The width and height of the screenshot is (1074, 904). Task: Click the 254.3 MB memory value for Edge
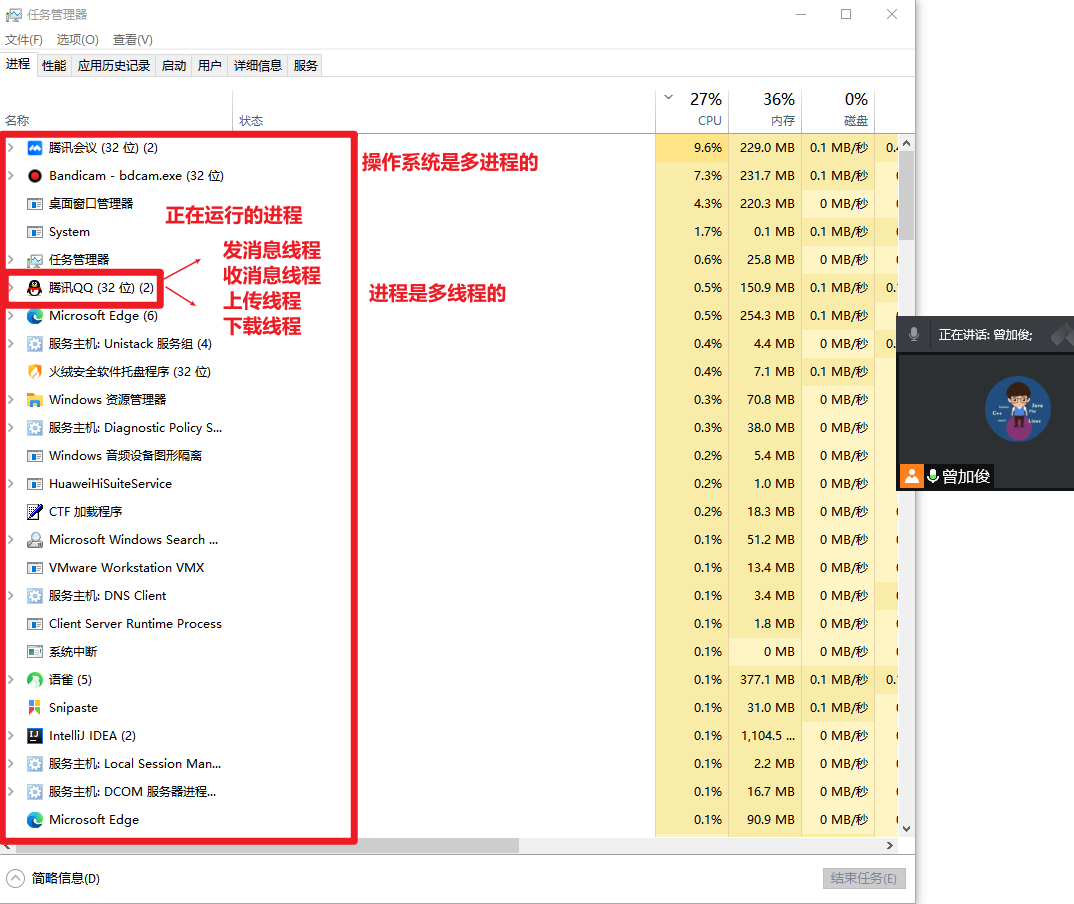point(767,316)
